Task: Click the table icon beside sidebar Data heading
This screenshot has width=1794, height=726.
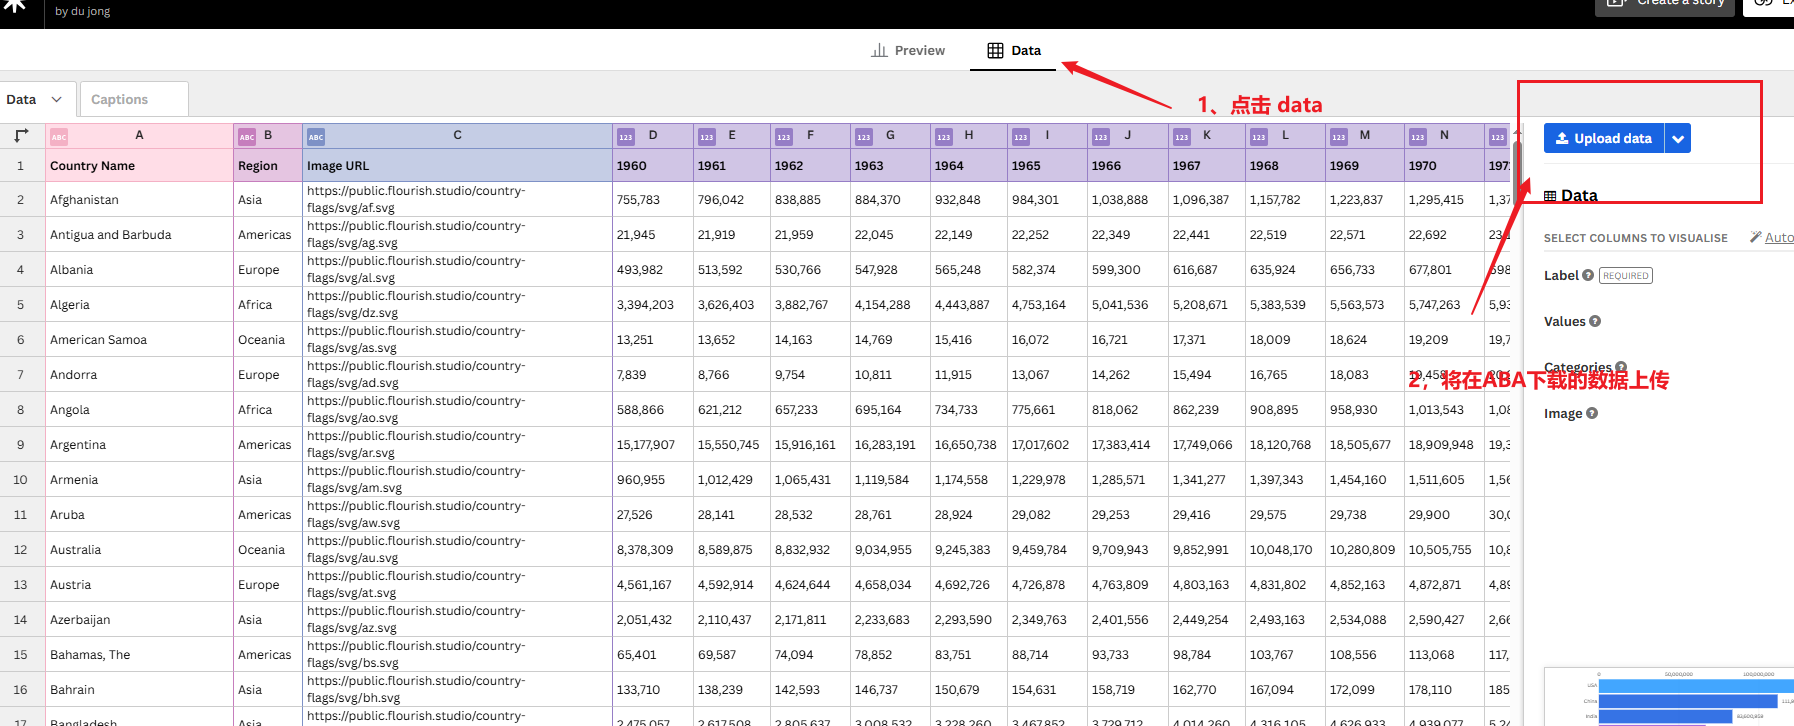Action: [x=1550, y=196]
